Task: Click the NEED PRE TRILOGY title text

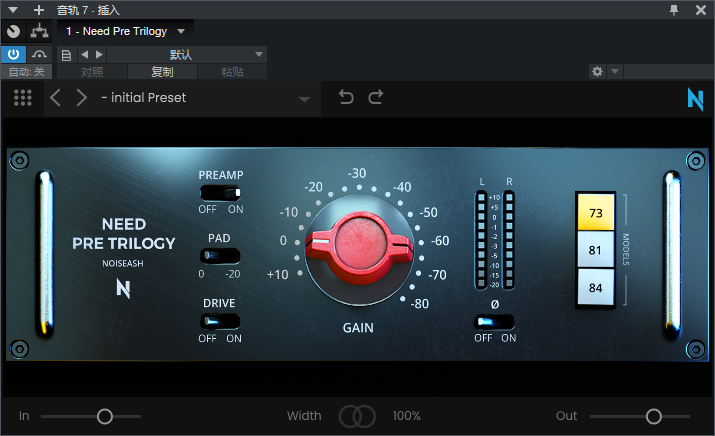Action: (x=124, y=234)
